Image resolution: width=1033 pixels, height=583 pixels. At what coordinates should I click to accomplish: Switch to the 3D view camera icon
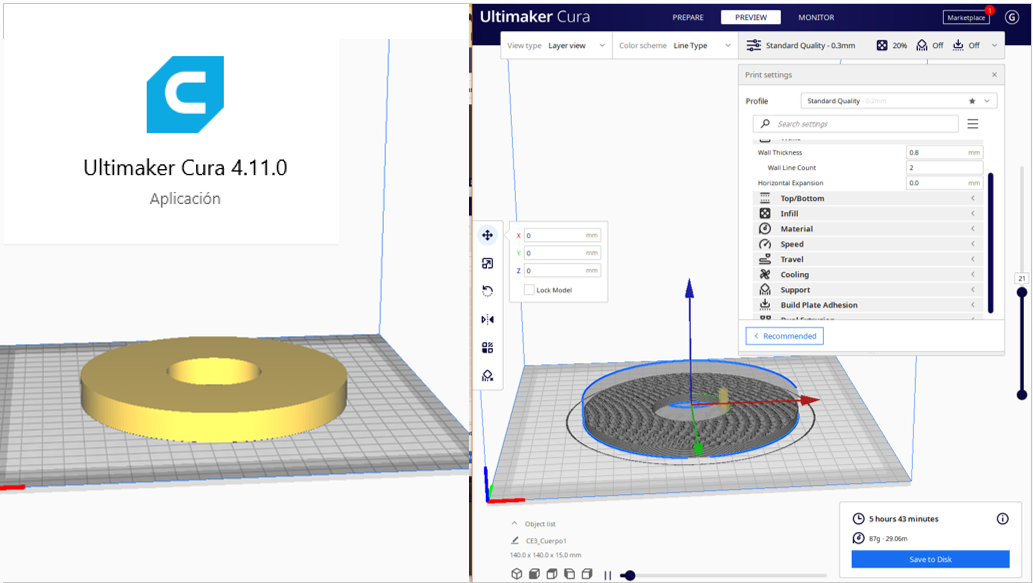tap(516, 574)
